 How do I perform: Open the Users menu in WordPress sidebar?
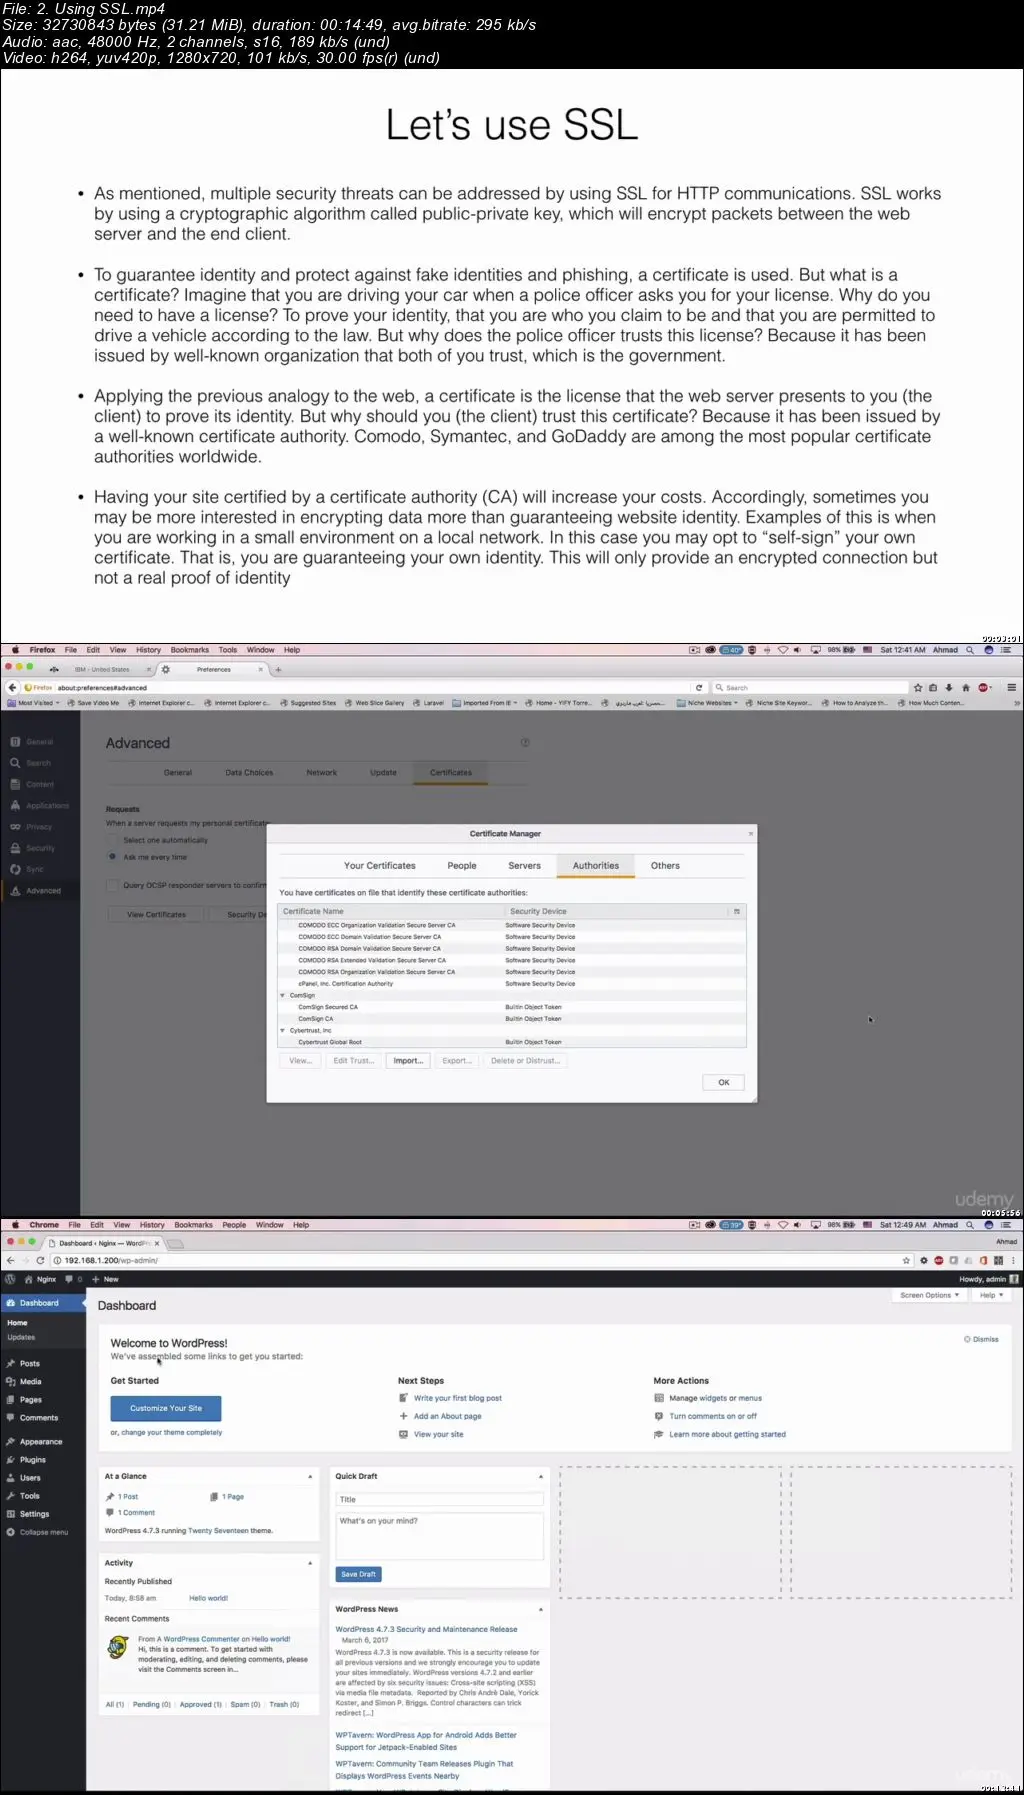(x=30, y=1478)
